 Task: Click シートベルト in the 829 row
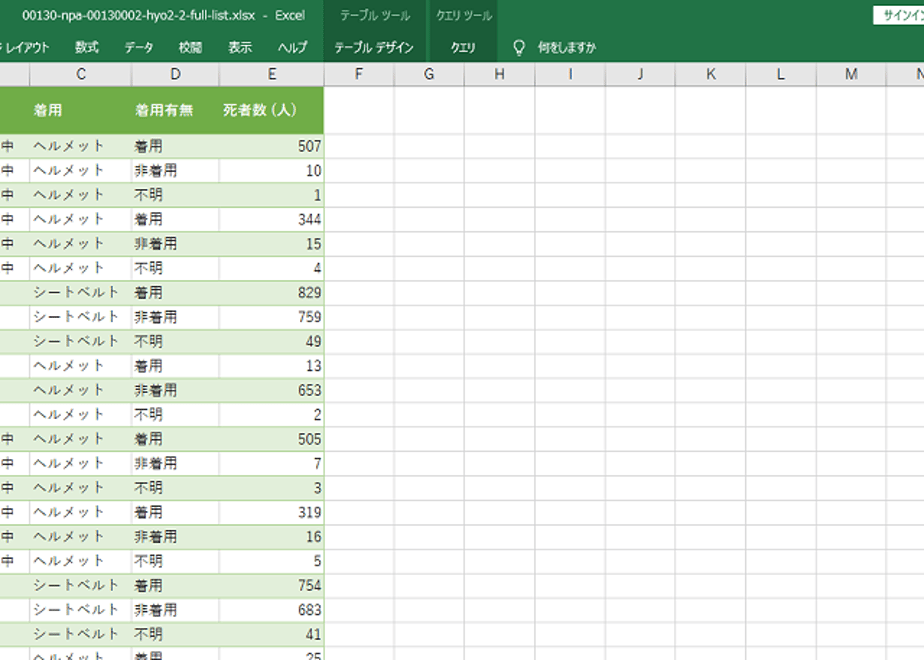point(76,293)
